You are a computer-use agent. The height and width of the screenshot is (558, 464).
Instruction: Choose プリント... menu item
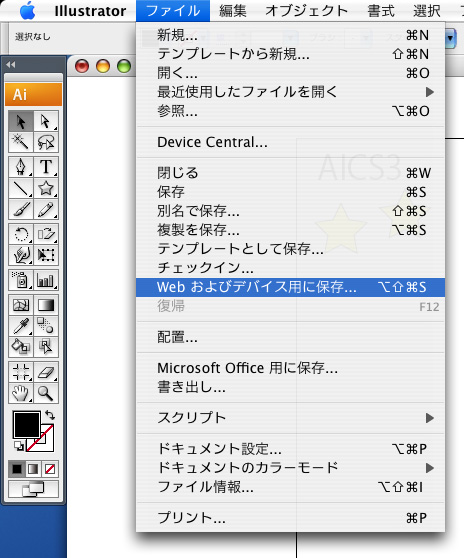tap(290, 517)
